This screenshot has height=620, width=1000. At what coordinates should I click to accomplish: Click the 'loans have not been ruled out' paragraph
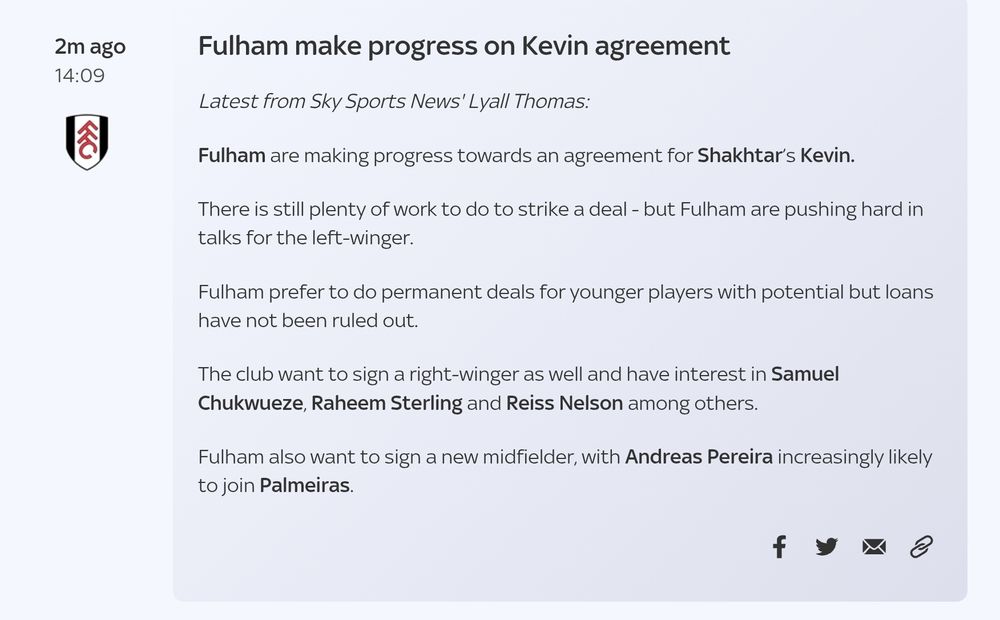click(566, 306)
